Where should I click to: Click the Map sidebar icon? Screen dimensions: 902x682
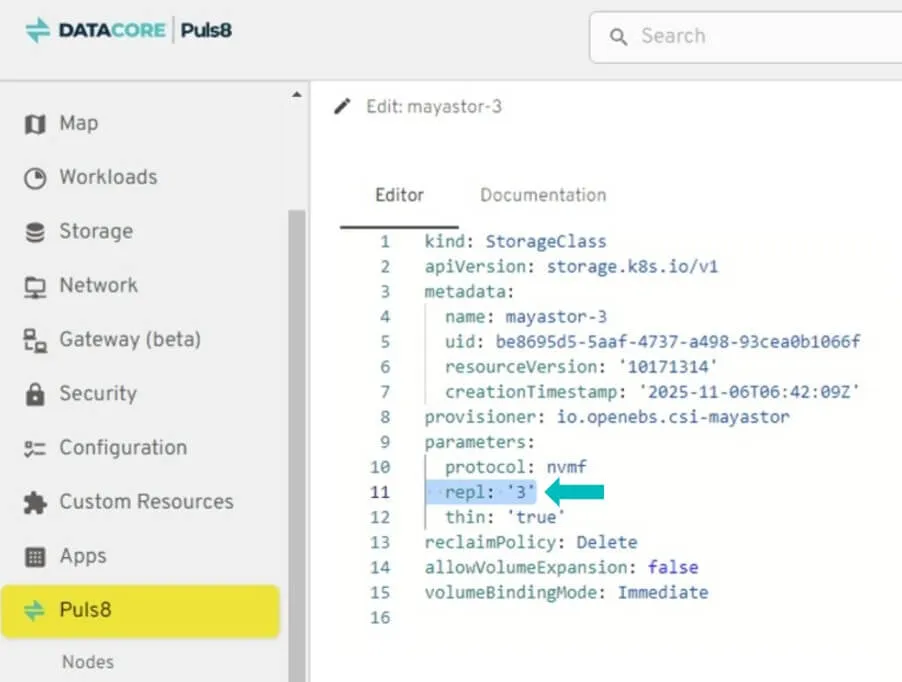tap(35, 123)
